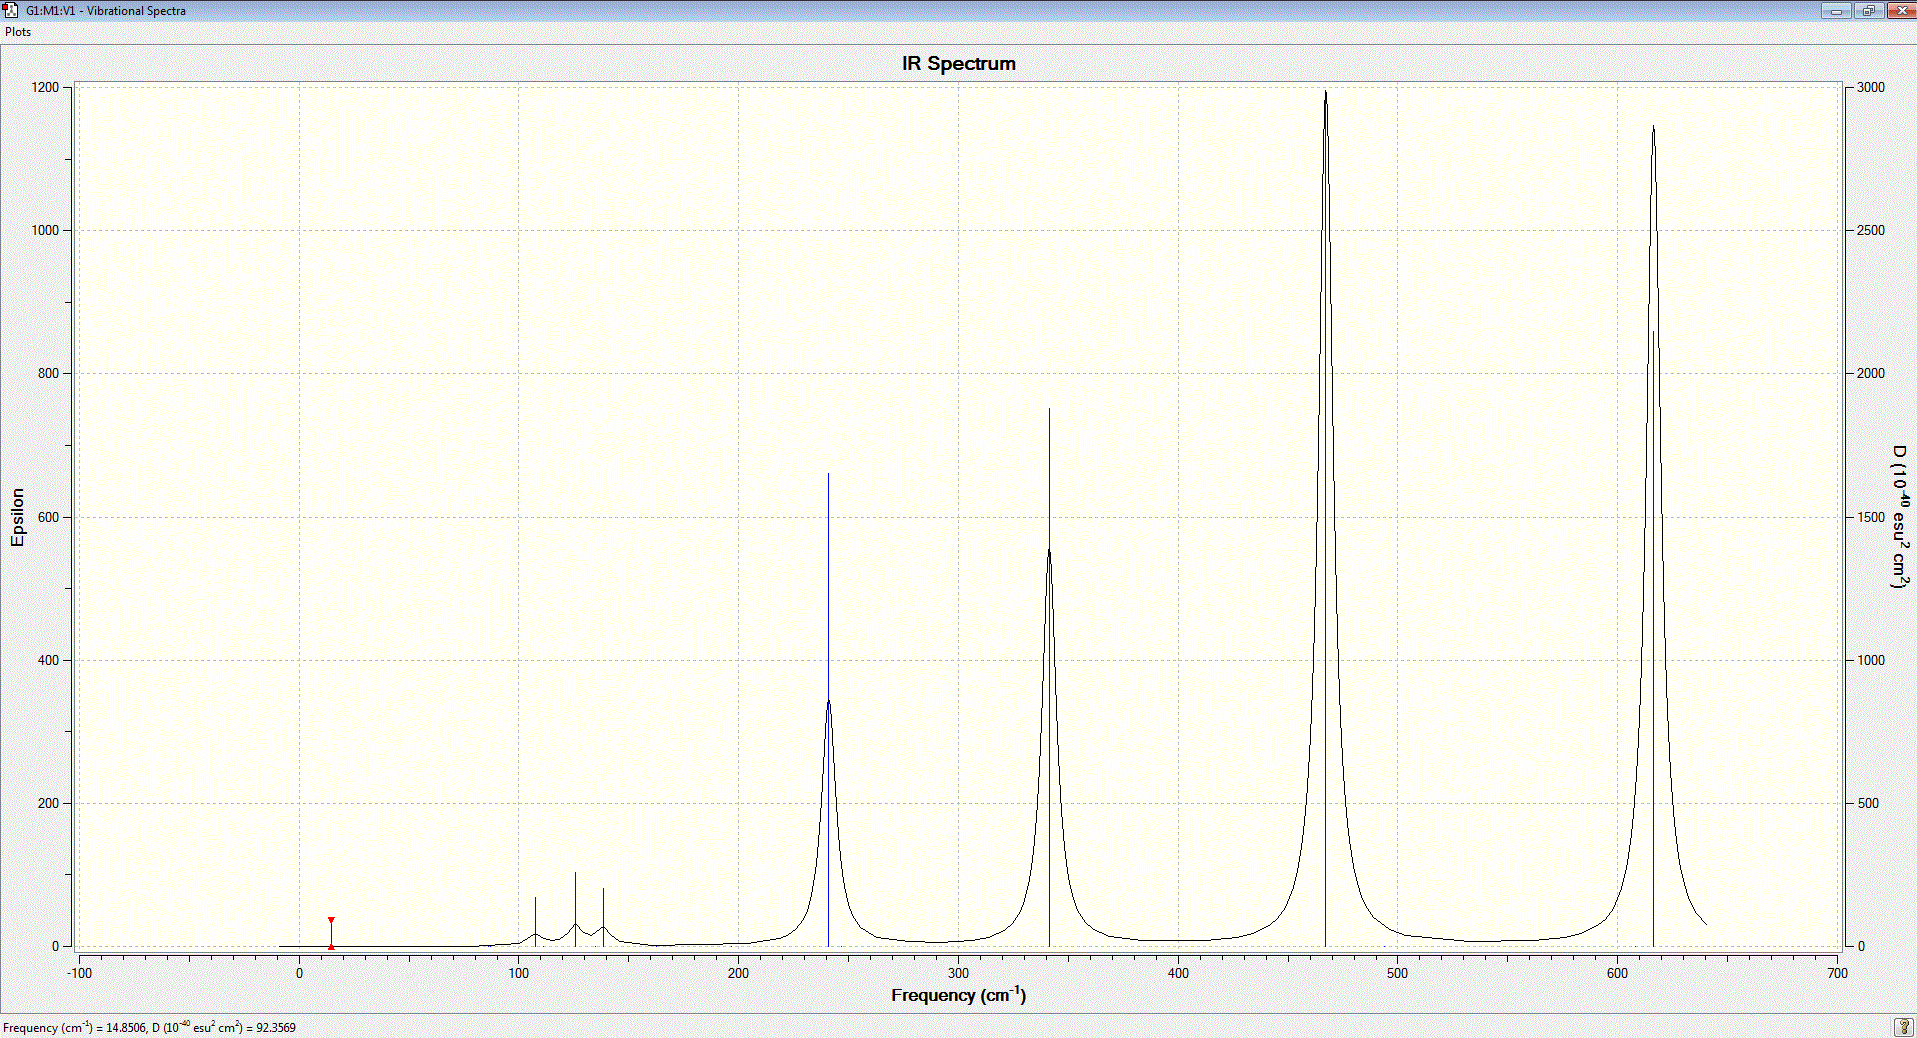Open the Plots menu

click(18, 32)
